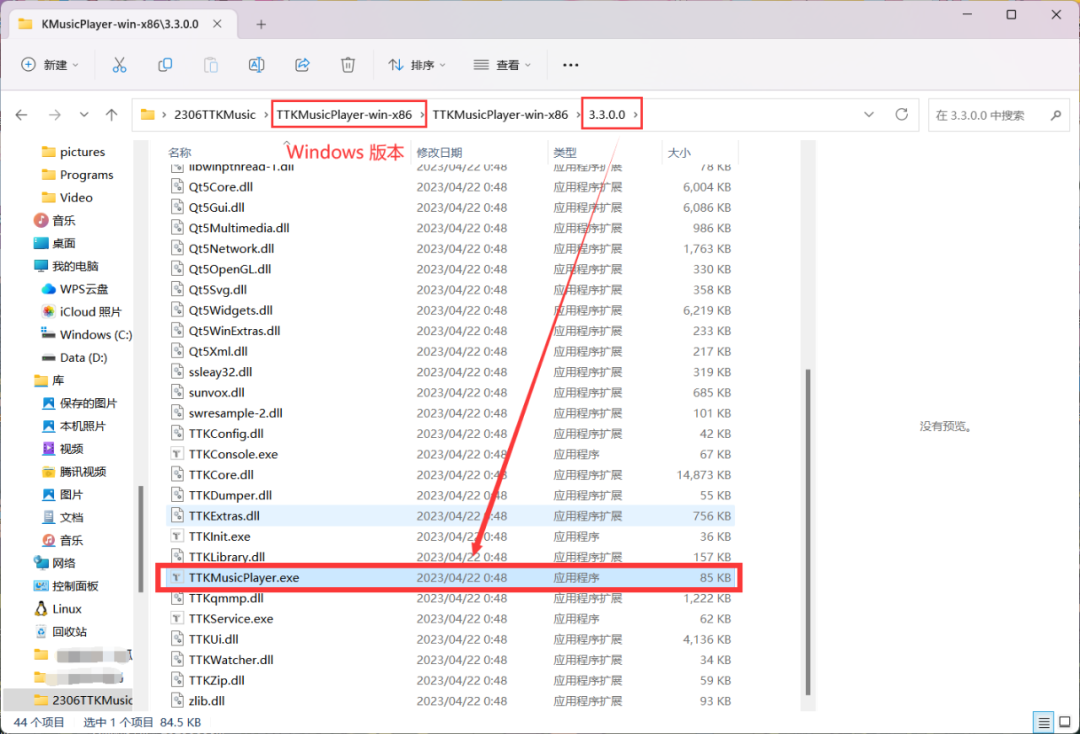Select TTKConsole.exe file
The height and width of the screenshot is (734, 1080).
tap(450, 454)
